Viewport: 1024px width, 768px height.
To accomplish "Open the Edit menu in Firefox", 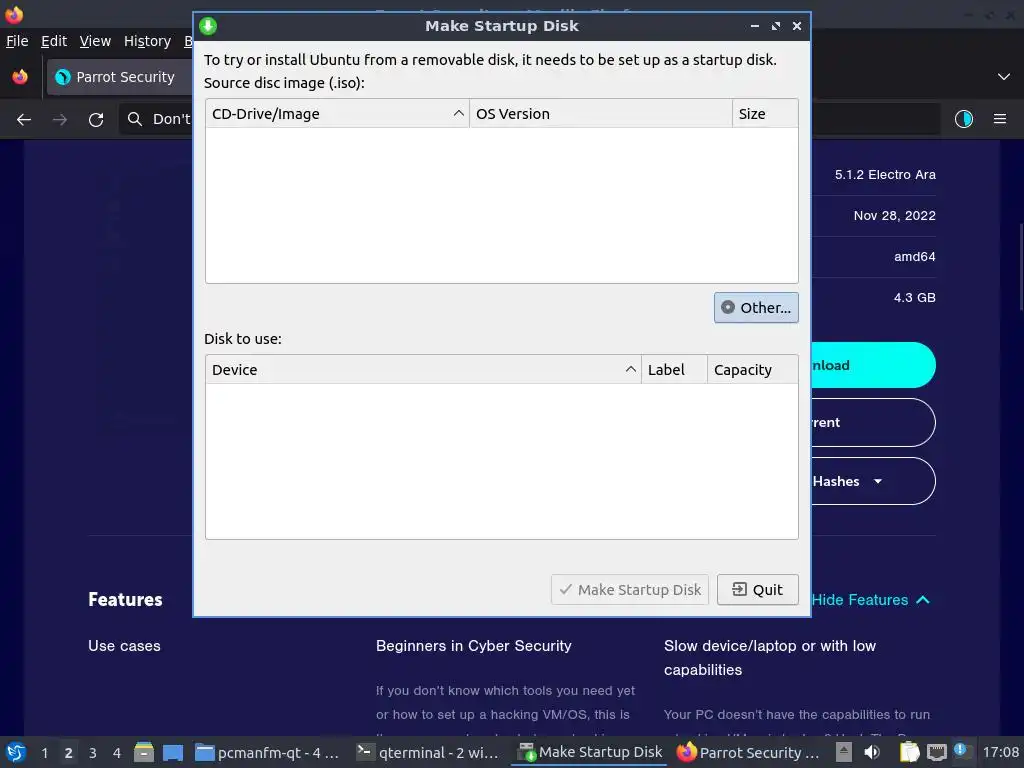I will [54, 41].
